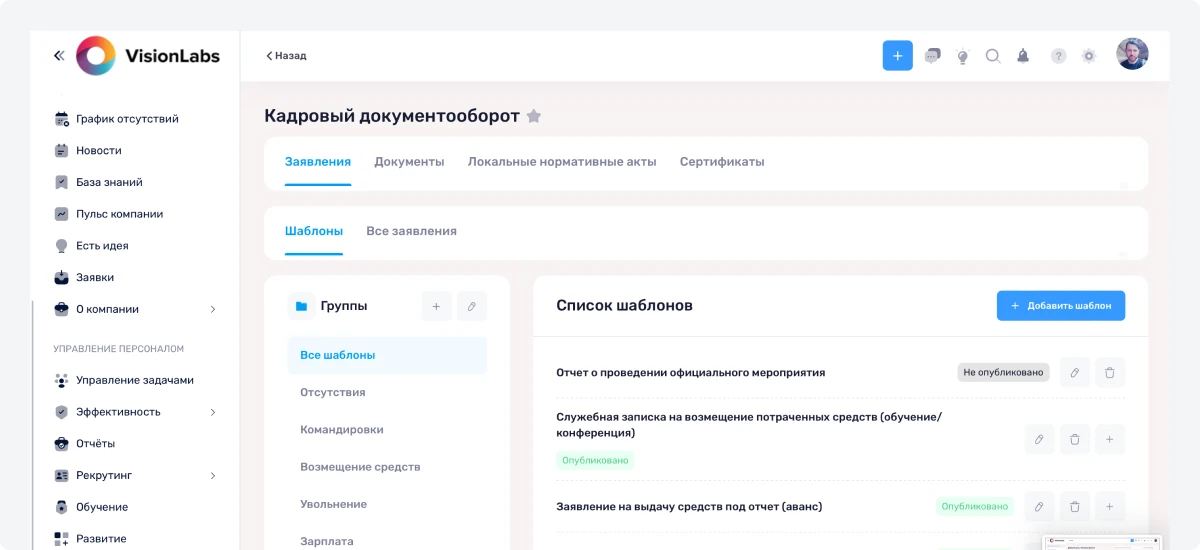Image resolution: width=1200 pixels, height=550 pixels.
Task: Open Обучение in sidebar
Action: 102,507
